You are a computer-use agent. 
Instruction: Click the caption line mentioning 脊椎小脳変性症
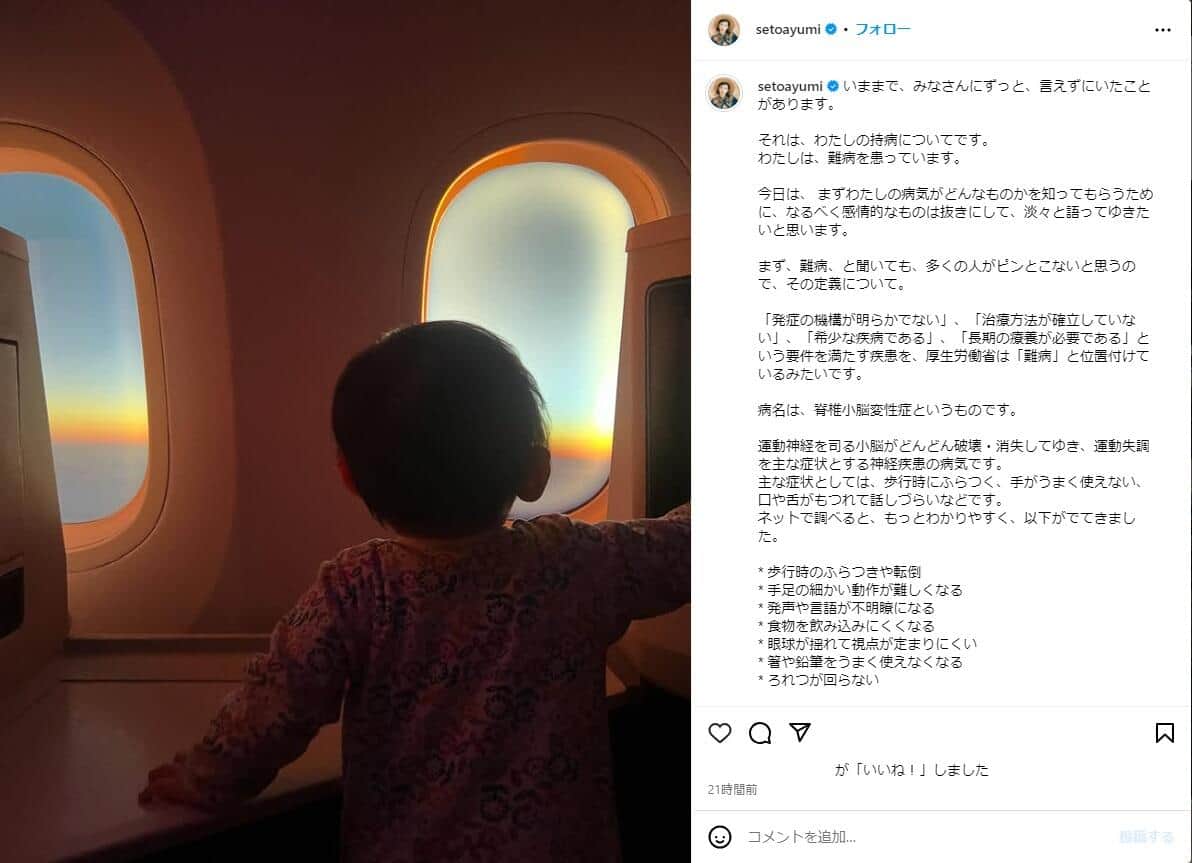pos(887,410)
